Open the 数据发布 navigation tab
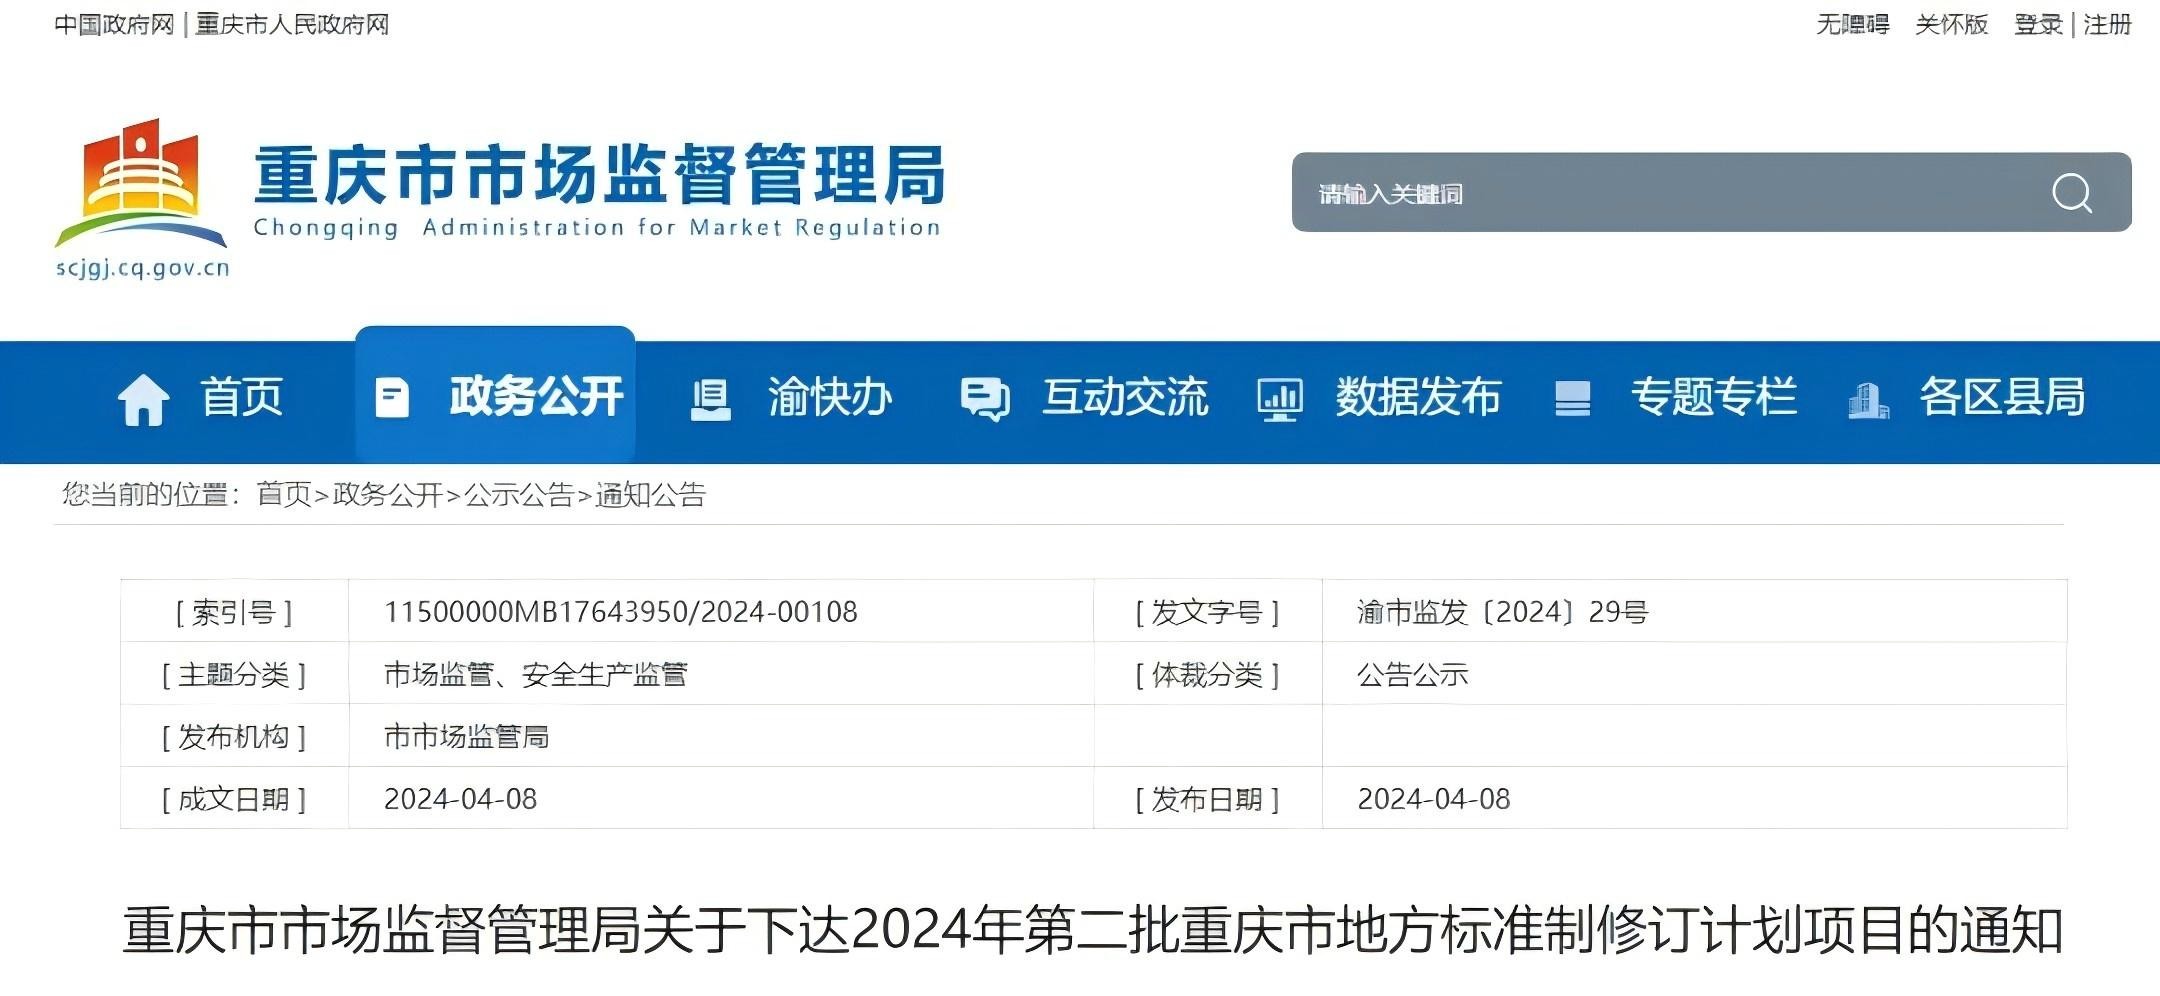 pyautogui.click(x=1417, y=398)
